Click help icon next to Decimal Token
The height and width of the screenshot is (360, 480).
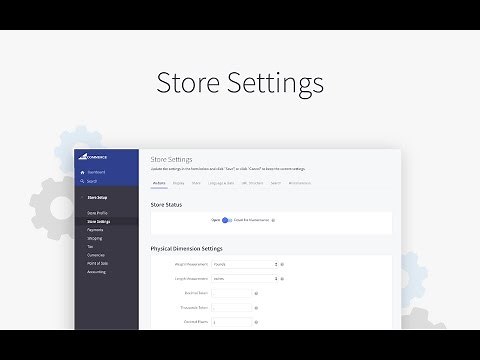(x=256, y=293)
